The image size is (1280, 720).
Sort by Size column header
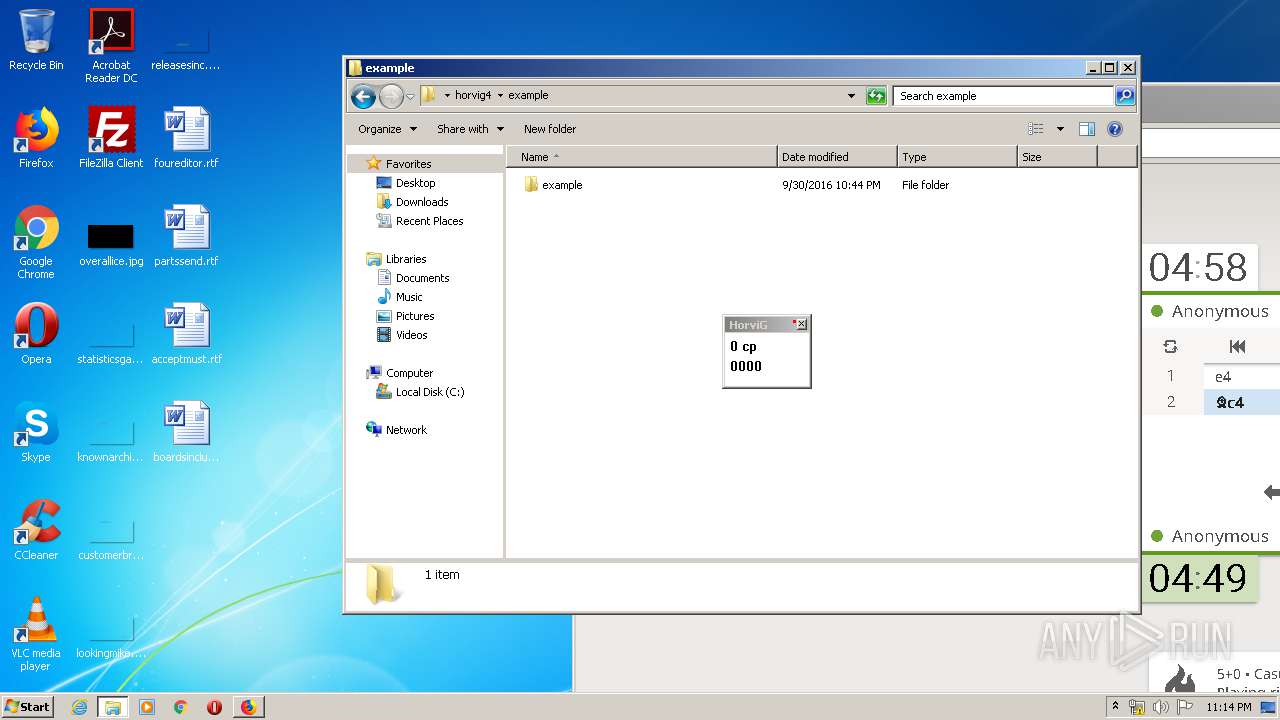pos(1057,157)
